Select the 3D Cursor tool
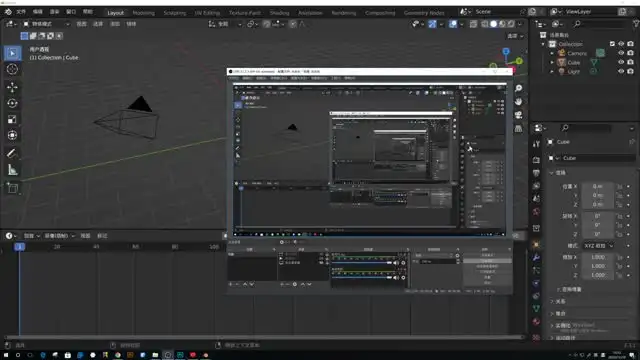This screenshot has width=640, height=360. pos(12,69)
